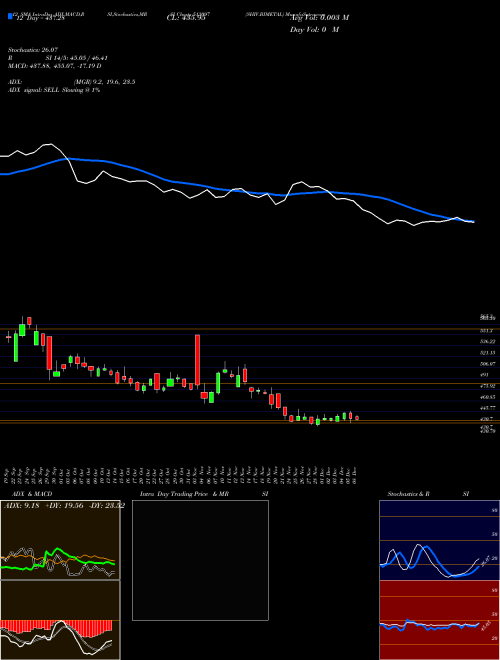Open the red RSI chart panel
The height and width of the screenshot is (660, 500).
click(x=439, y=620)
